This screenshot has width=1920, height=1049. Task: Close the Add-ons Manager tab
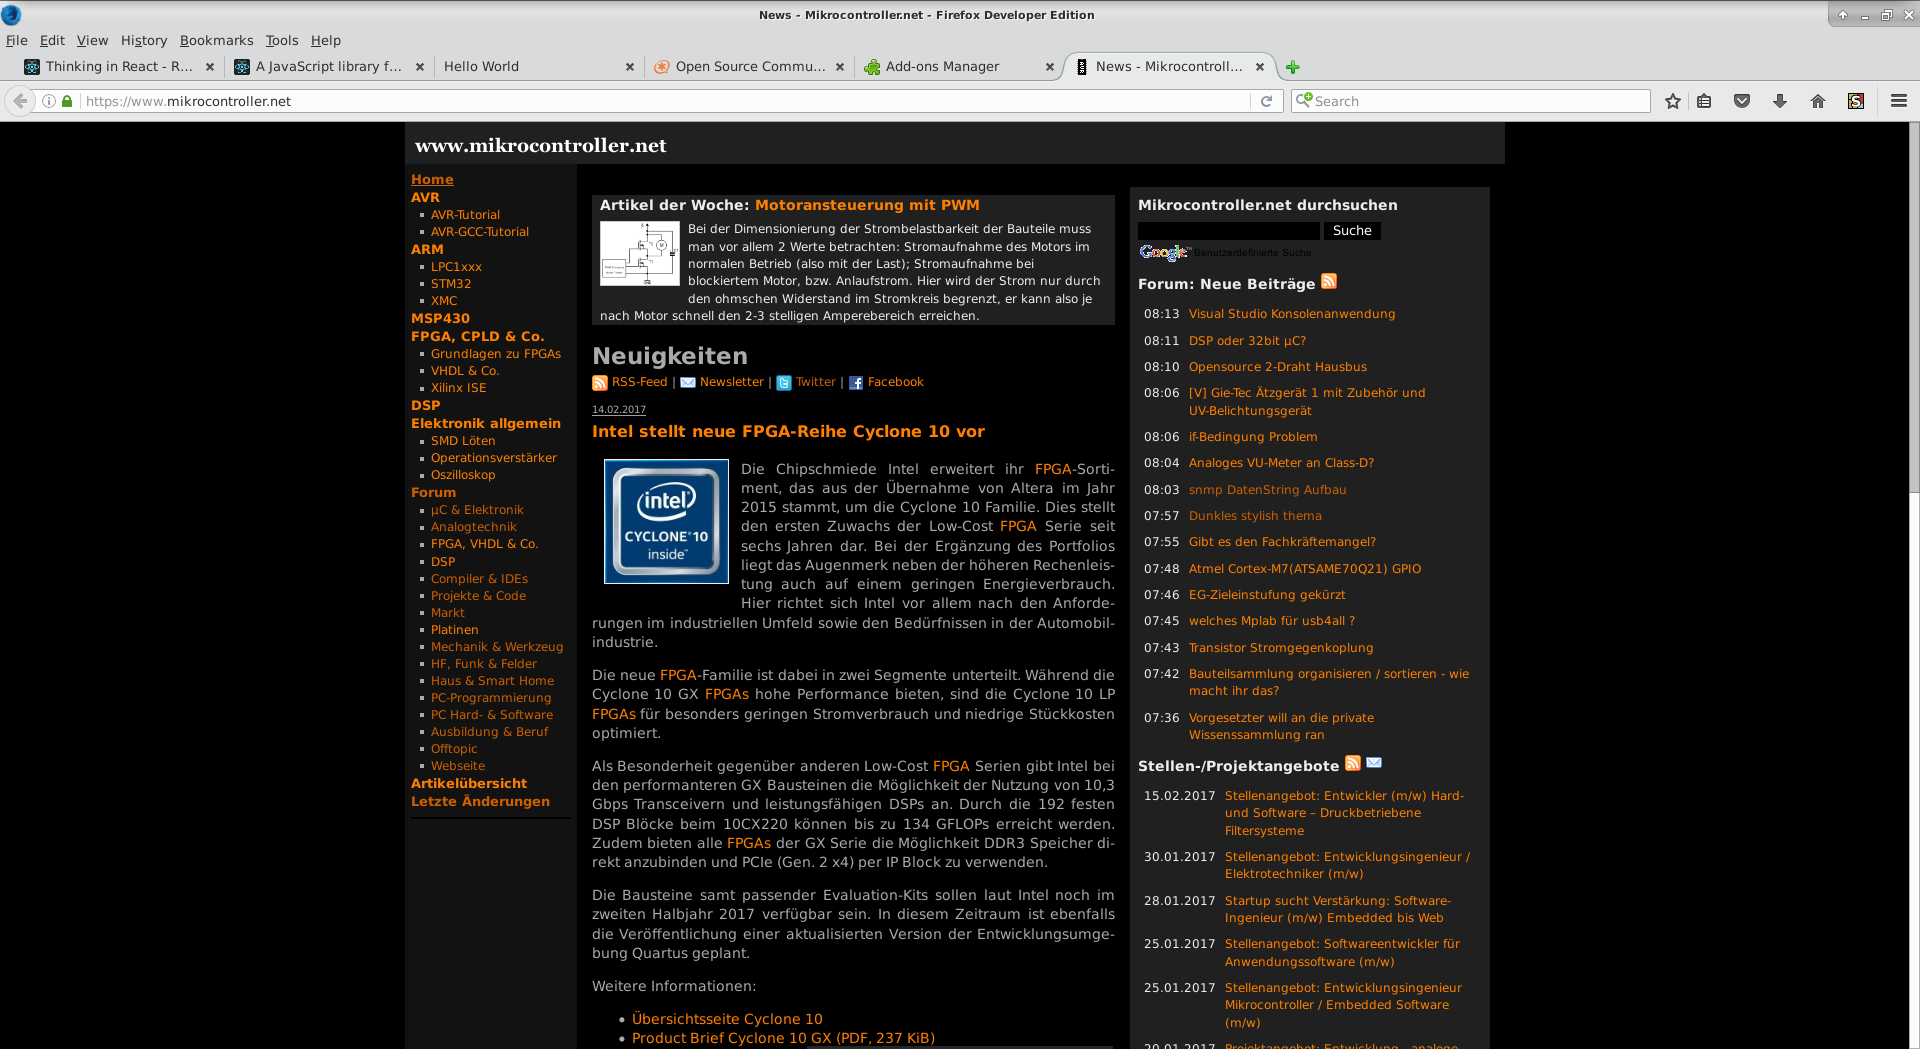[x=1050, y=67]
